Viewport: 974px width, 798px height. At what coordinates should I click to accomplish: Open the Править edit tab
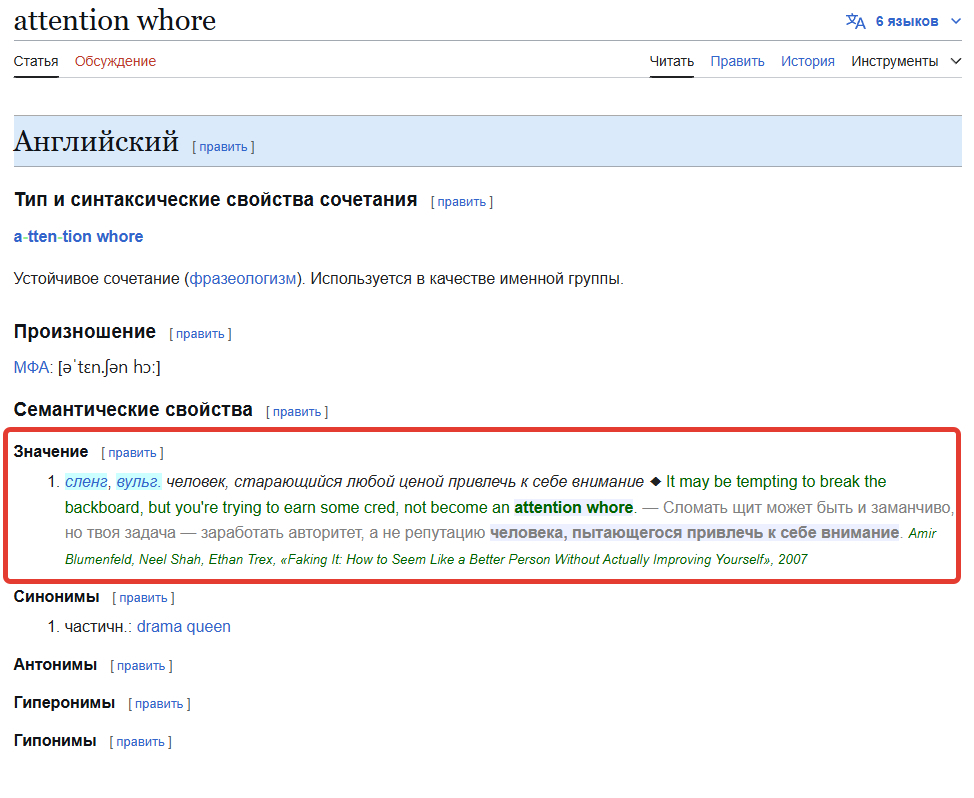[737, 61]
